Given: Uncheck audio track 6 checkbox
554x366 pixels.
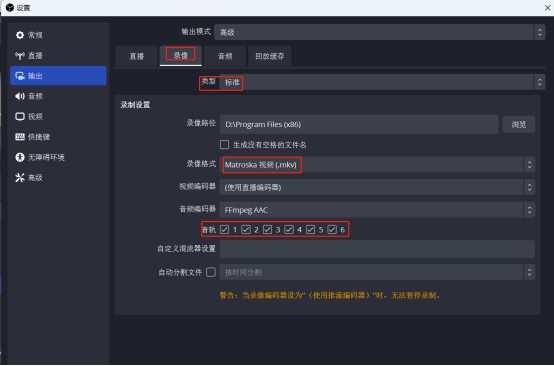Looking at the screenshot, I should (x=332, y=230).
